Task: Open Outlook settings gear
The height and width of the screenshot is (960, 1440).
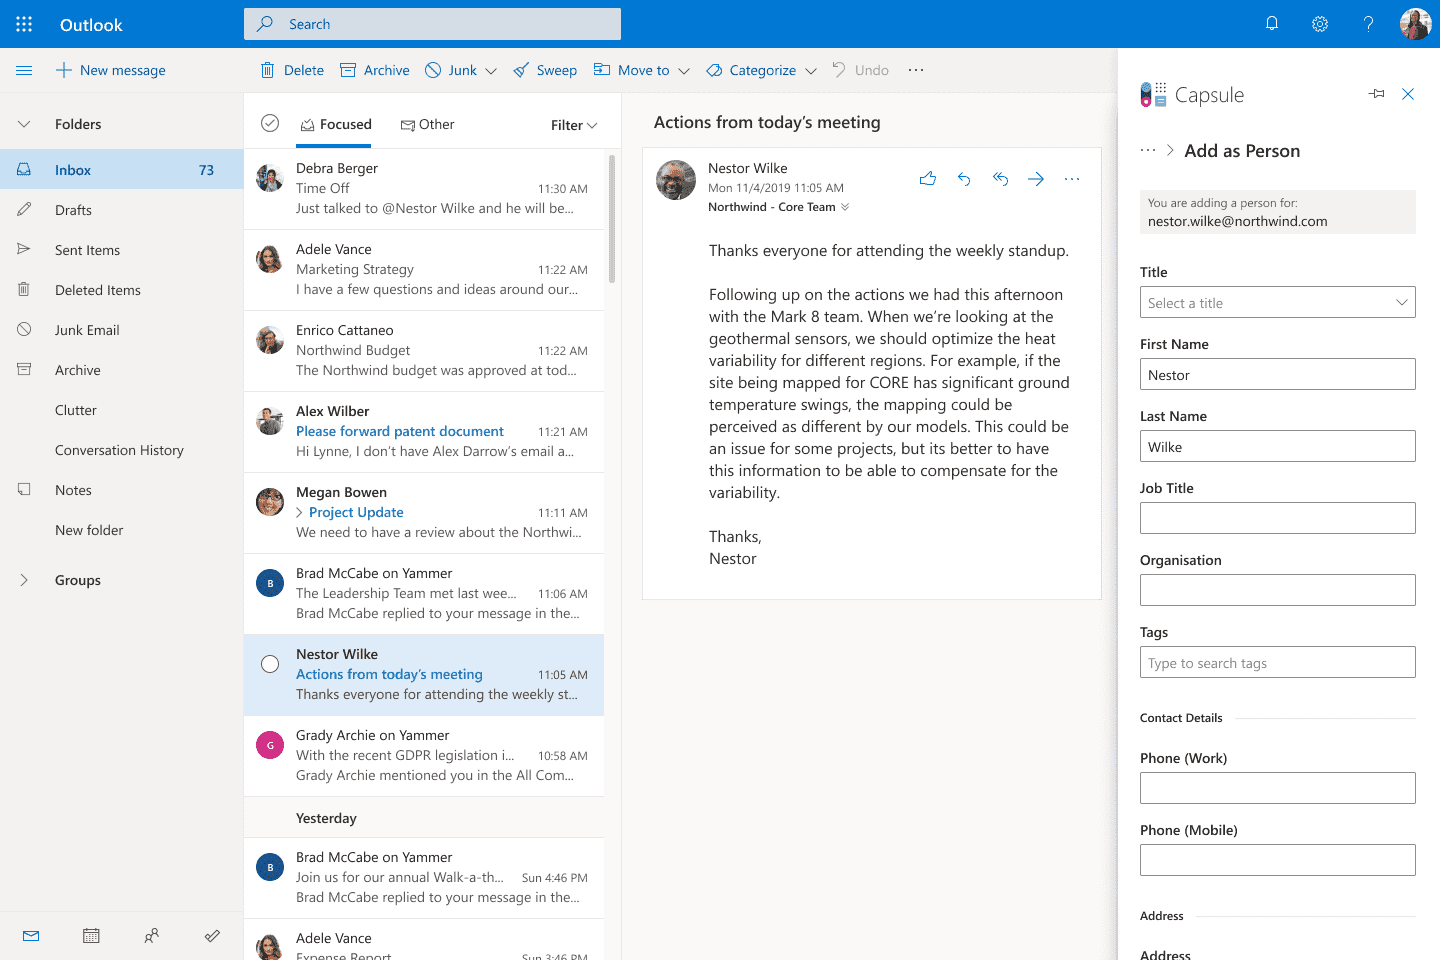Action: 1320,23
